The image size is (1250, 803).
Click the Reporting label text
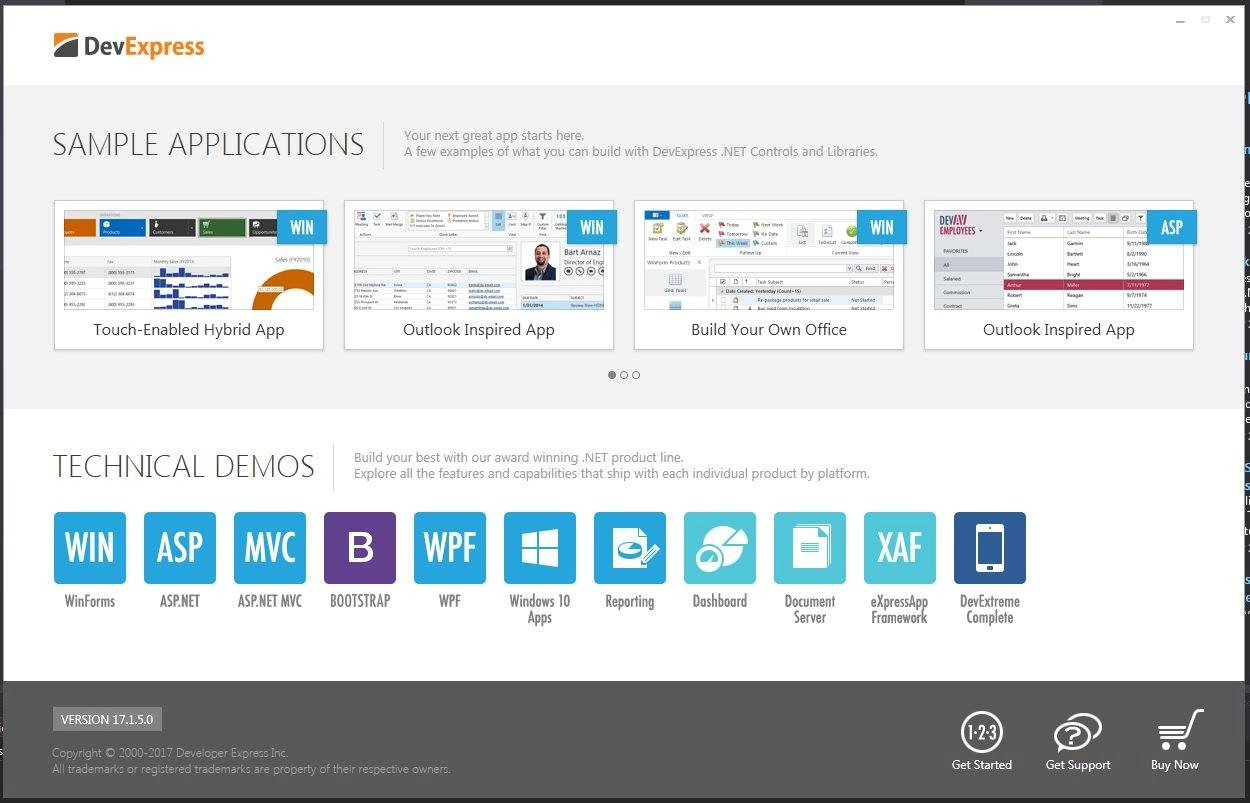click(630, 601)
